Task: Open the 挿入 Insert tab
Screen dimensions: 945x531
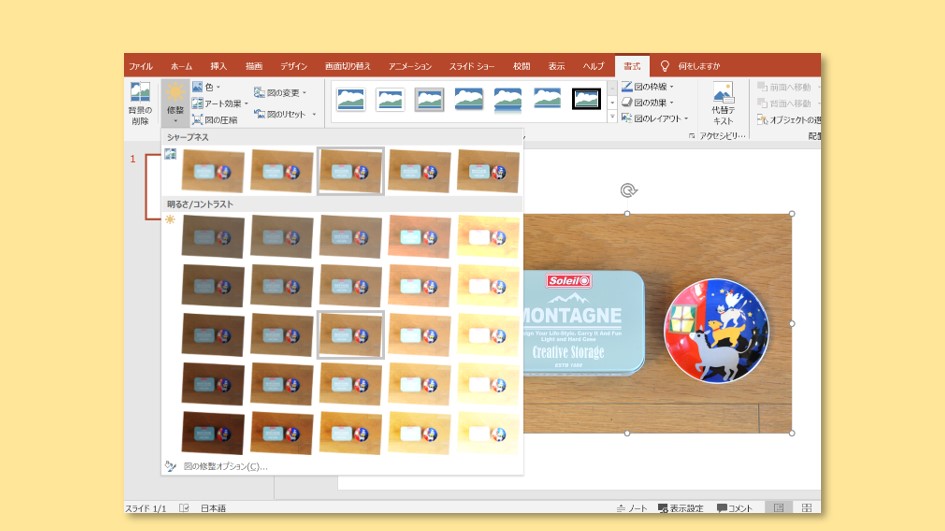Action: [x=218, y=66]
